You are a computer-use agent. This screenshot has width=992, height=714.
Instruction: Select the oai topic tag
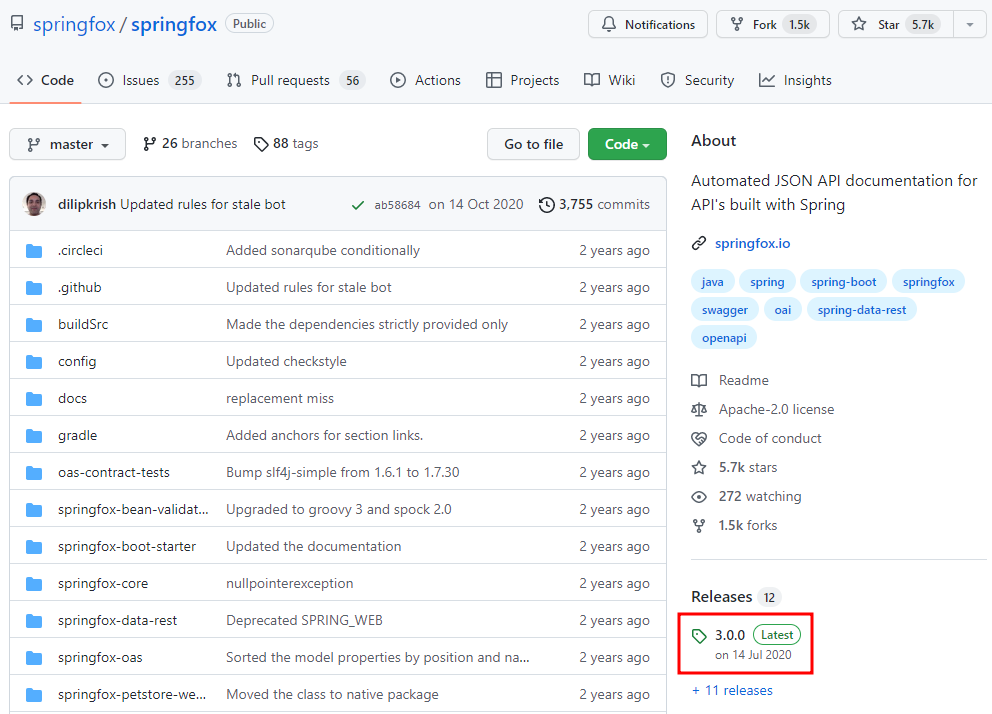click(x=783, y=310)
